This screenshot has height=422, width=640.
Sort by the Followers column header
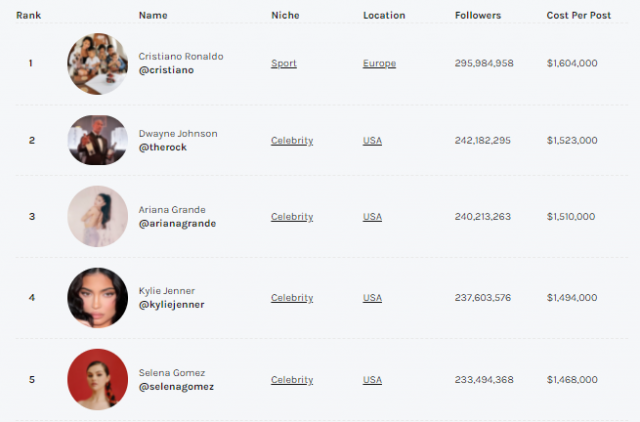(x=478, y=16)
